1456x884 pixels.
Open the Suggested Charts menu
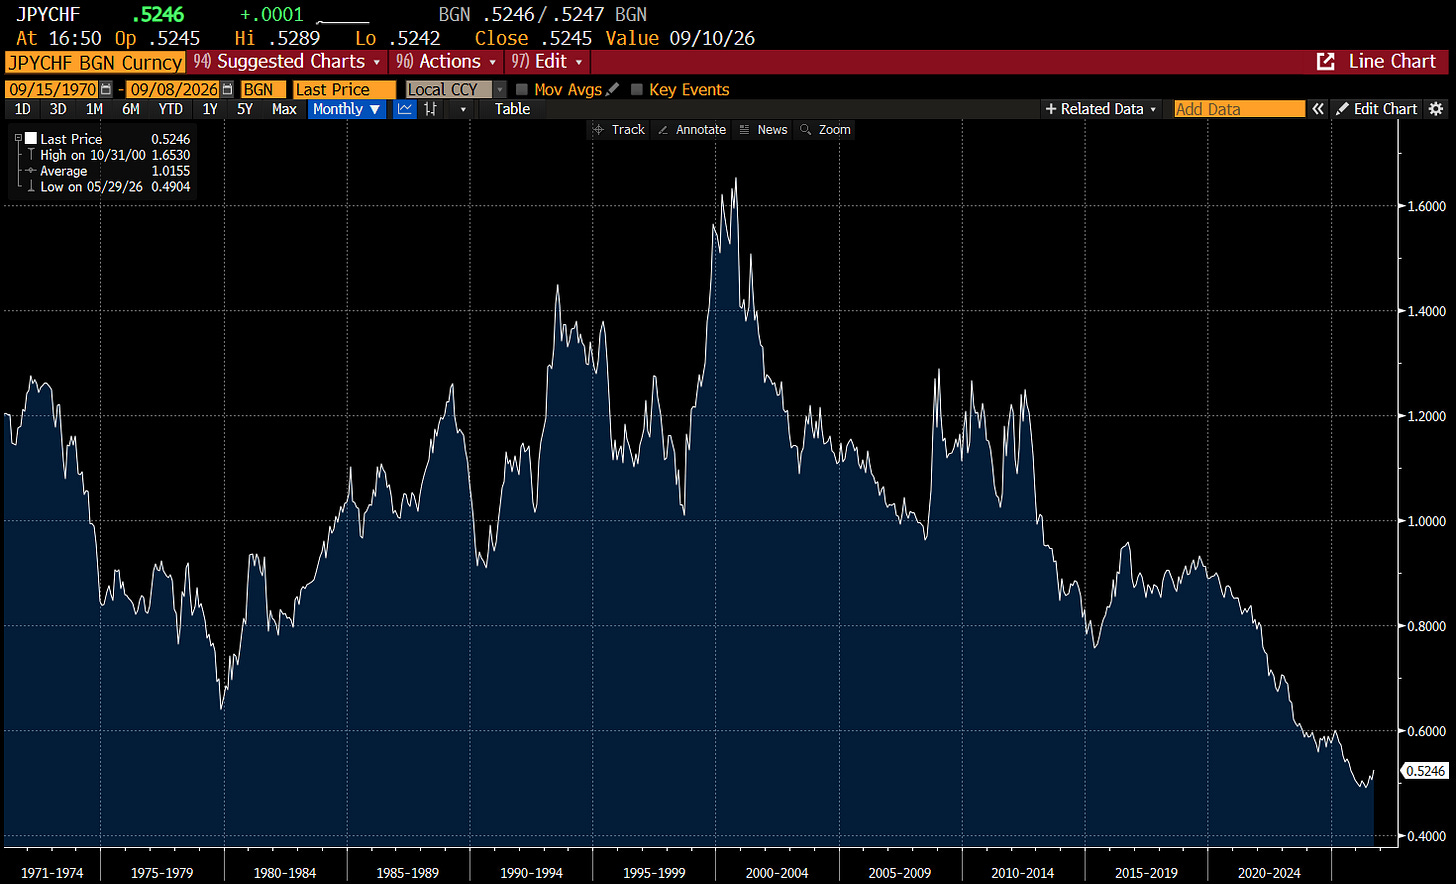[288, 61]
